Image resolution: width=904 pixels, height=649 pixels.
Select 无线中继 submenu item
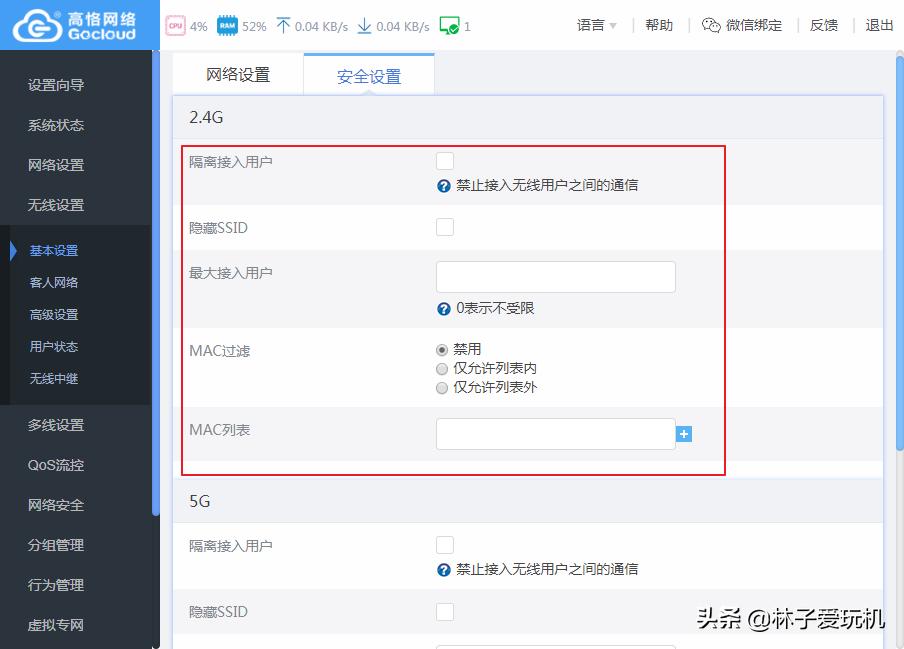point(54,379)
